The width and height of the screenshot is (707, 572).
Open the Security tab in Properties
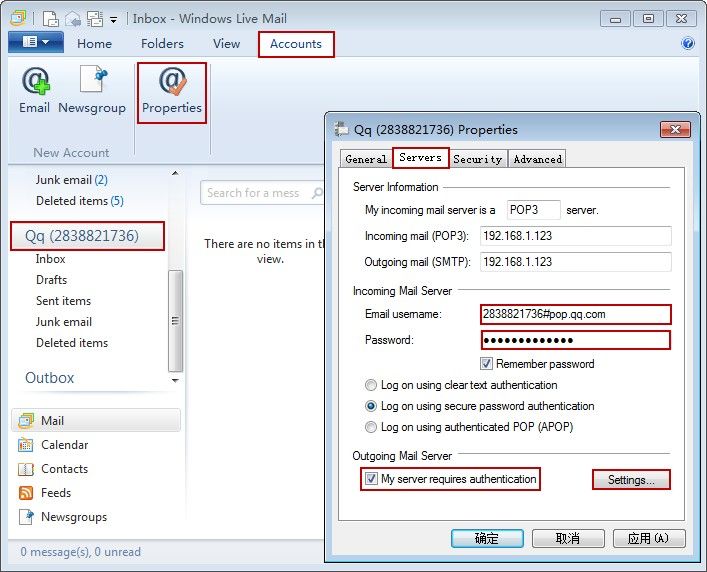click(477, 159)
